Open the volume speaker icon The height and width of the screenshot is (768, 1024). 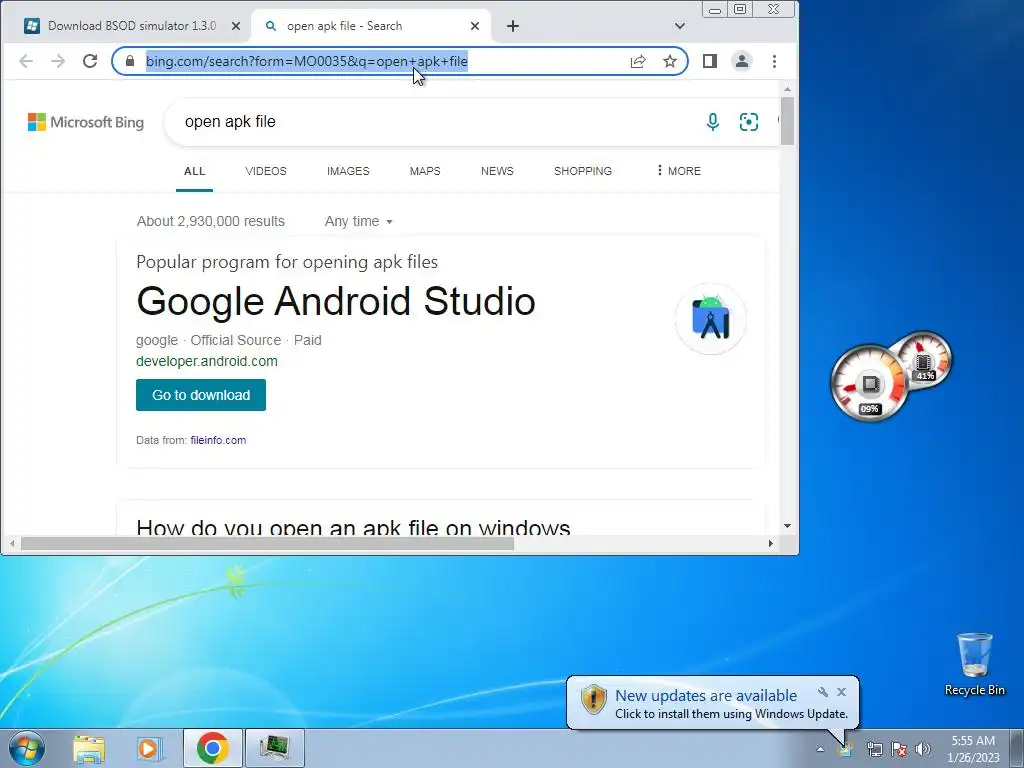[923, 749]
